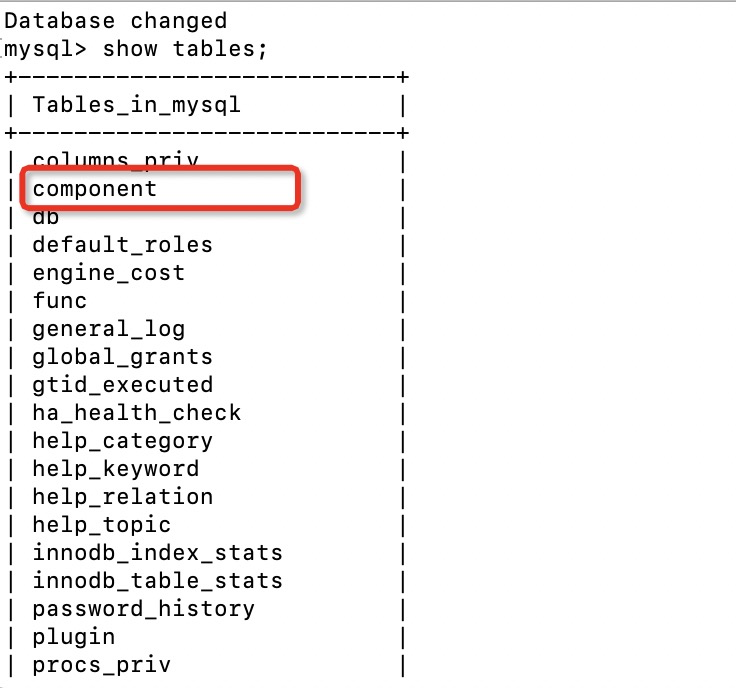
Task: Select the func table row
Action: (60, 300)
